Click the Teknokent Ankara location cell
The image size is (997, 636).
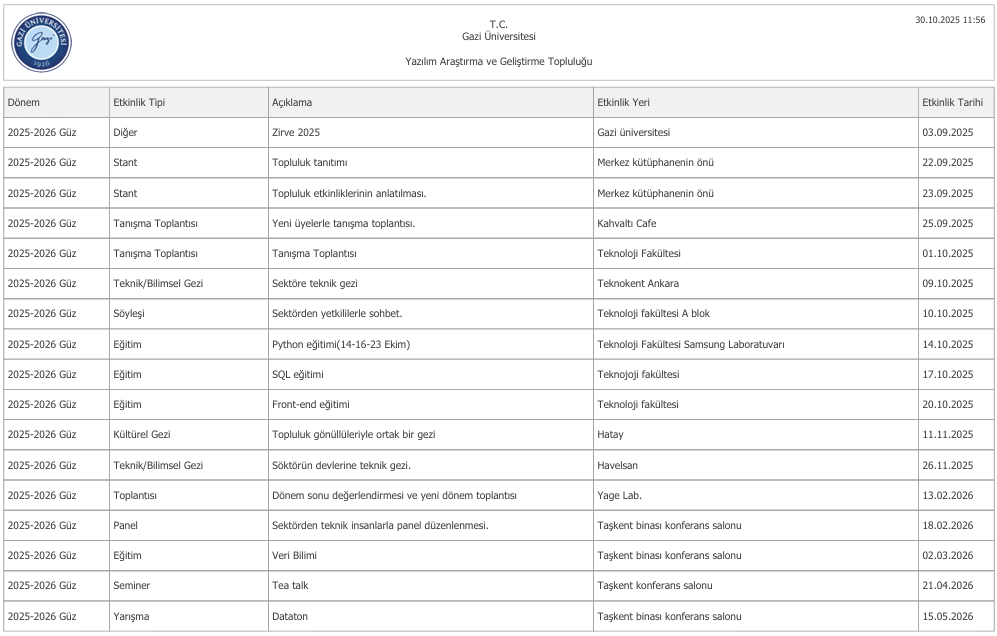(637, 284)
